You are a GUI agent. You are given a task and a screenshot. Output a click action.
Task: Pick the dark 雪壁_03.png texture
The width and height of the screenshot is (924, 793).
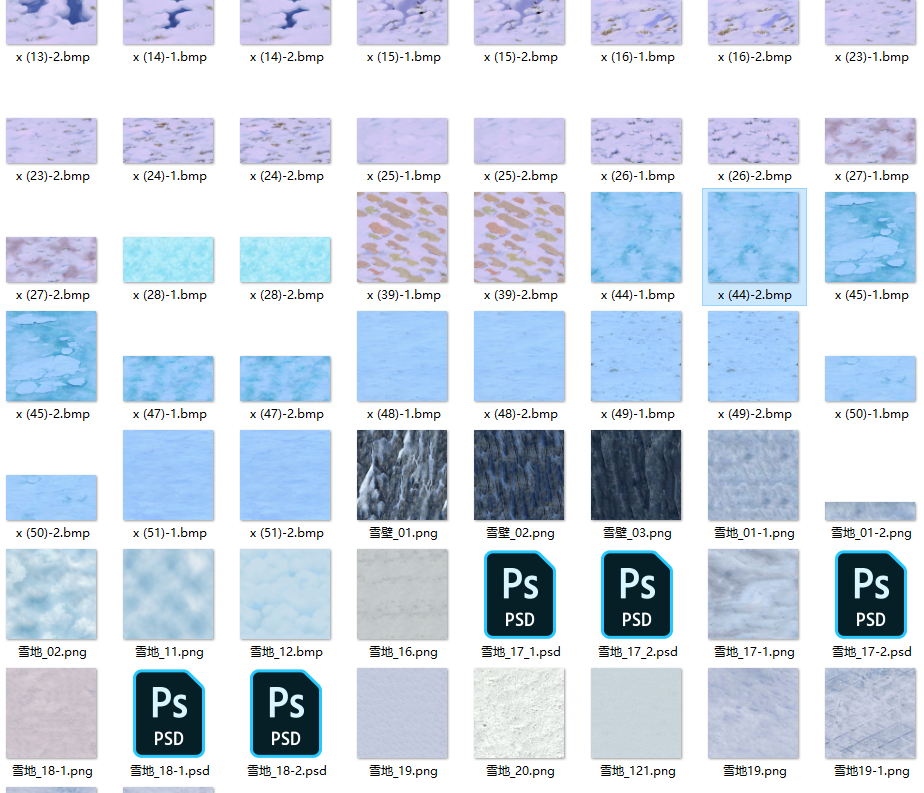point(637,475)
